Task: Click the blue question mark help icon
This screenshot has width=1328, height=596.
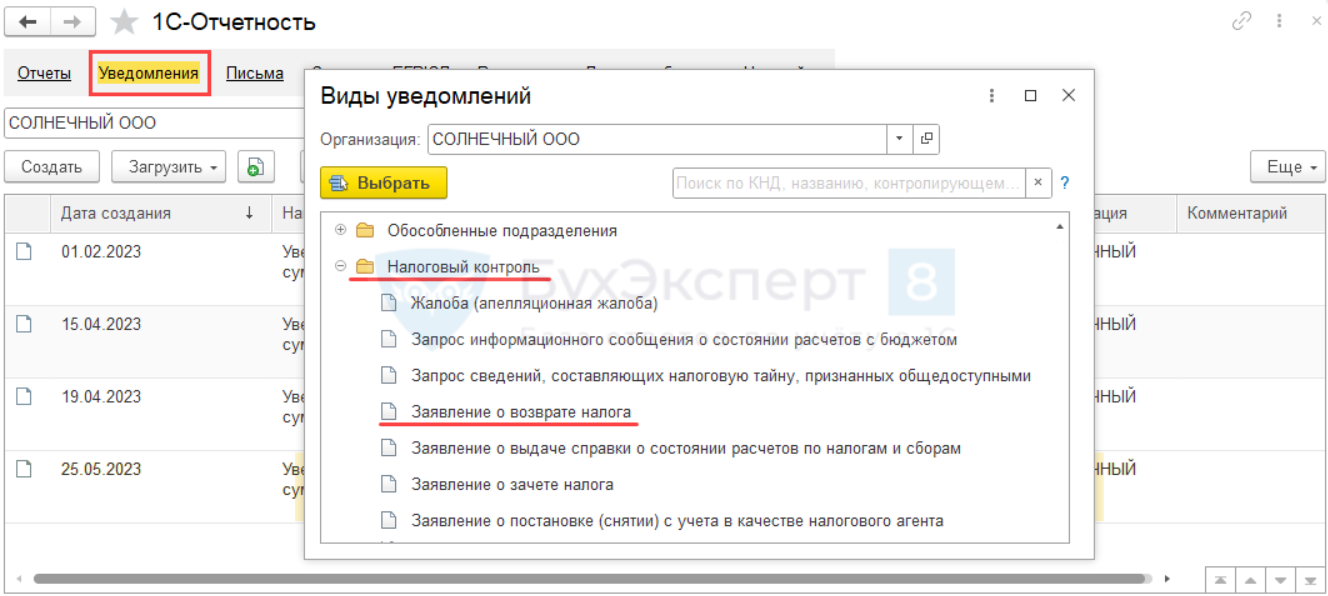Action: [x=1065, y=183]
